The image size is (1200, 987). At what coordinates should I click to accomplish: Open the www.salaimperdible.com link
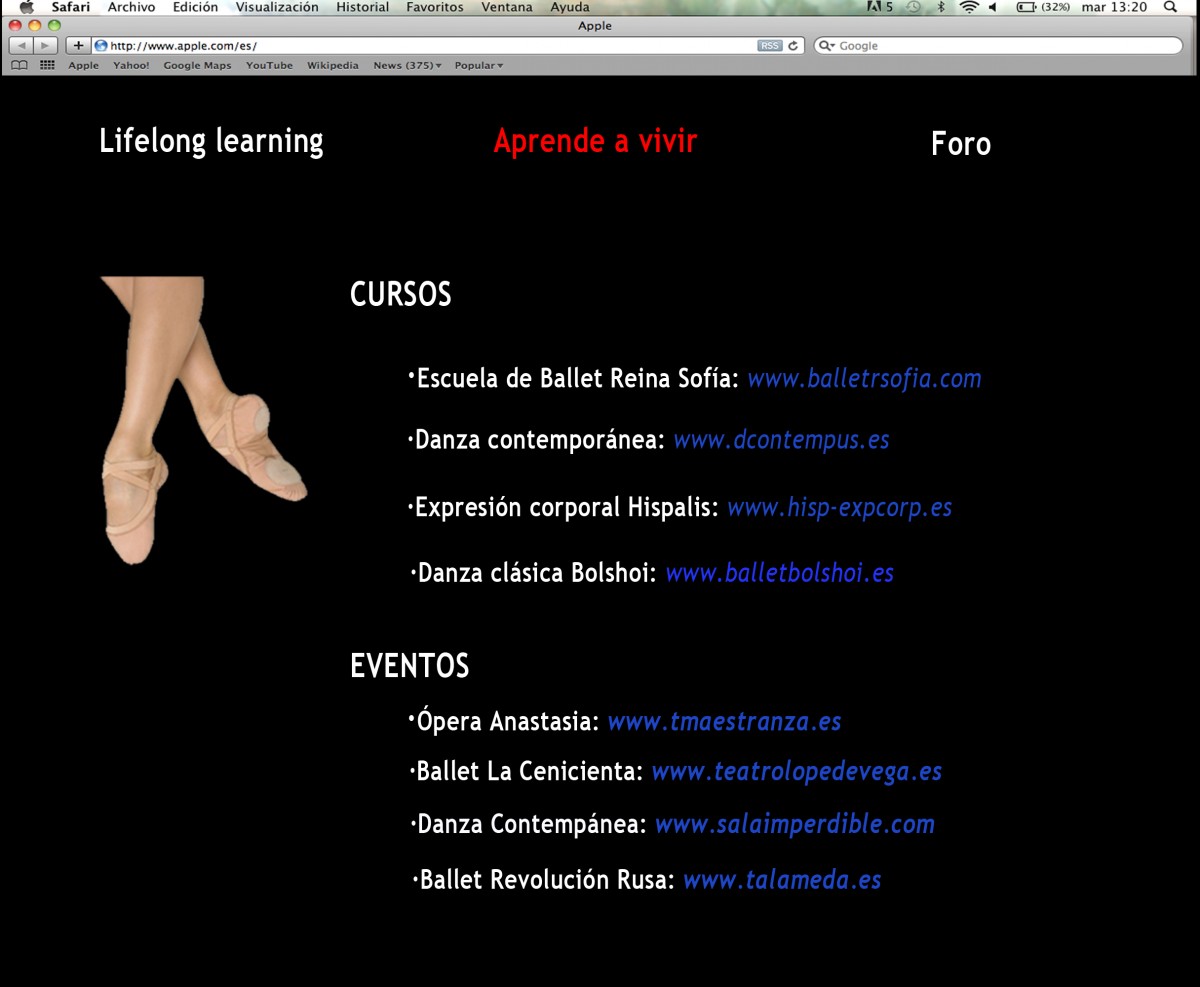coord(794,825)
